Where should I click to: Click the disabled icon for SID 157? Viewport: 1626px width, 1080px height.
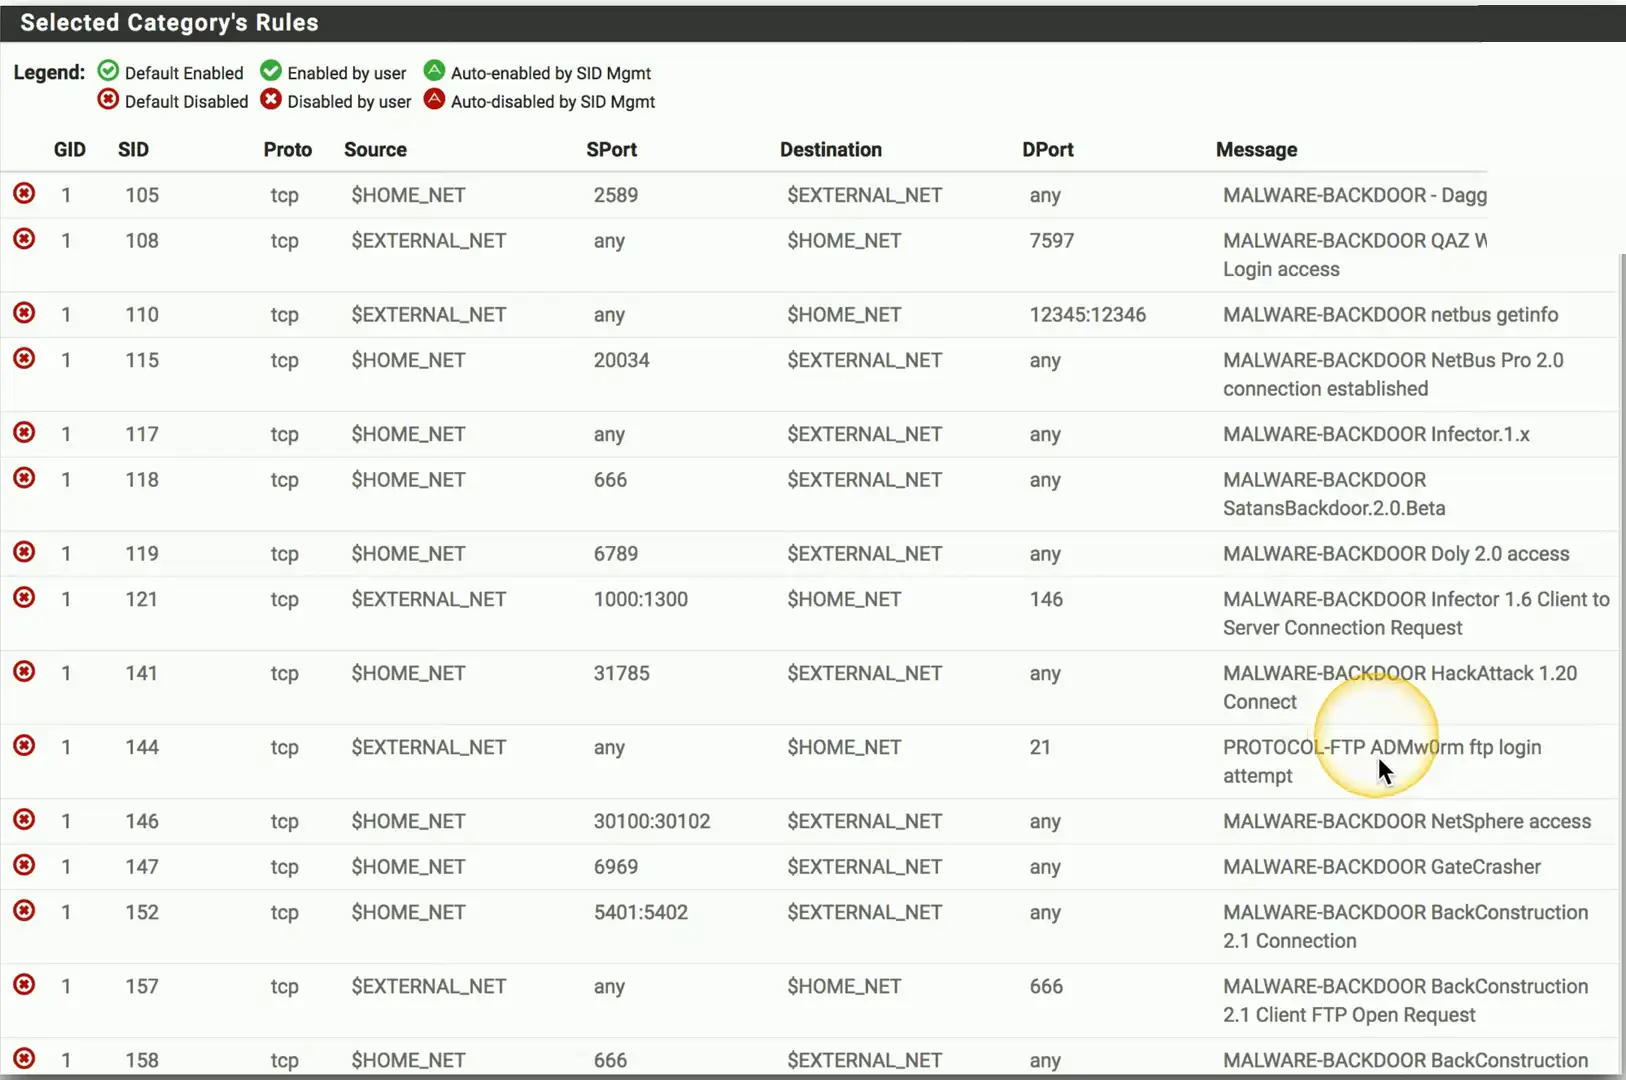click(x=24, y=984)
